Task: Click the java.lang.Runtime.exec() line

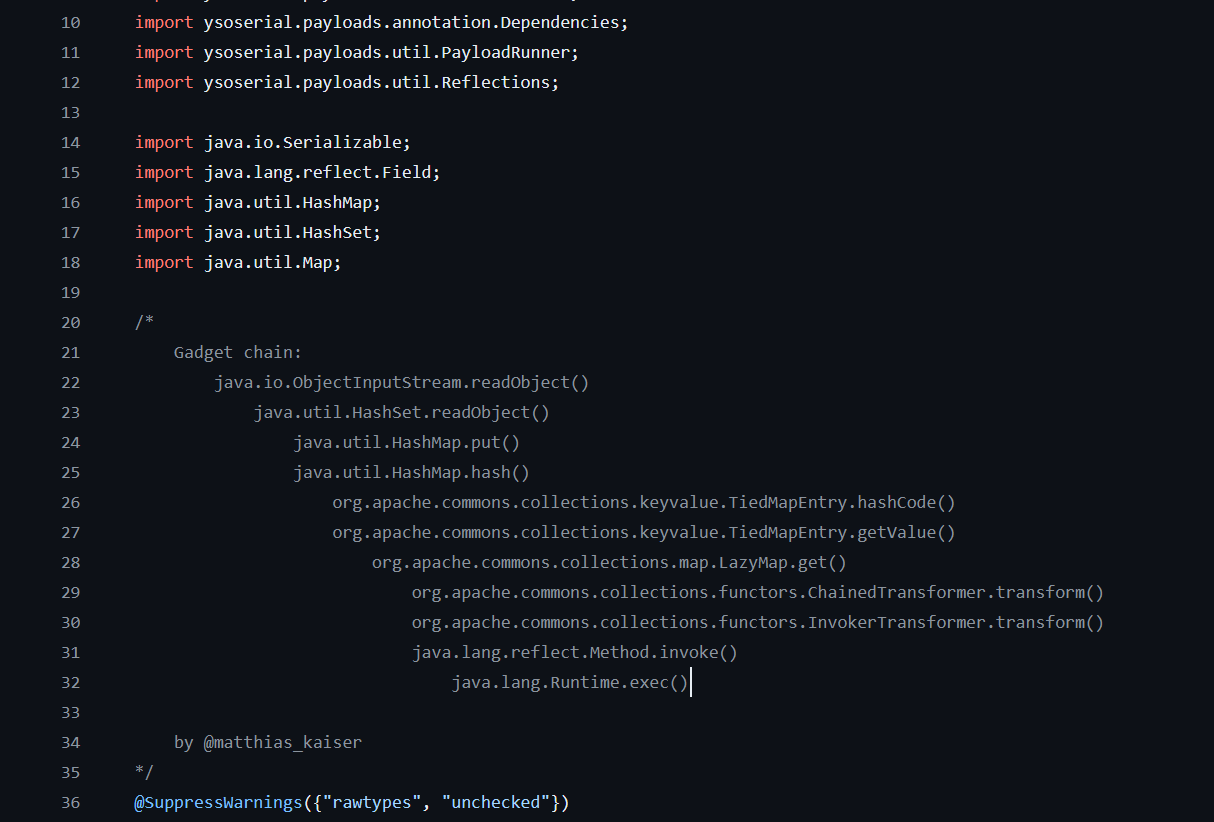Action: tap(570, 682)
